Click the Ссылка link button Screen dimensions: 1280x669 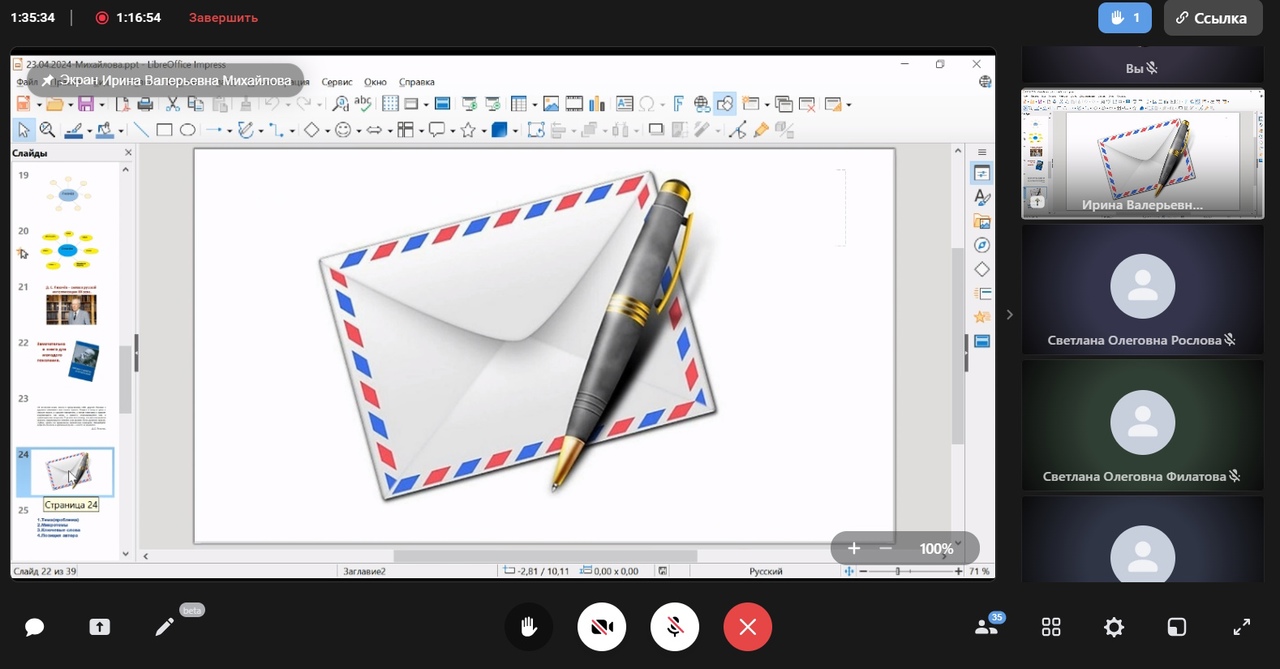(1213, 18)
